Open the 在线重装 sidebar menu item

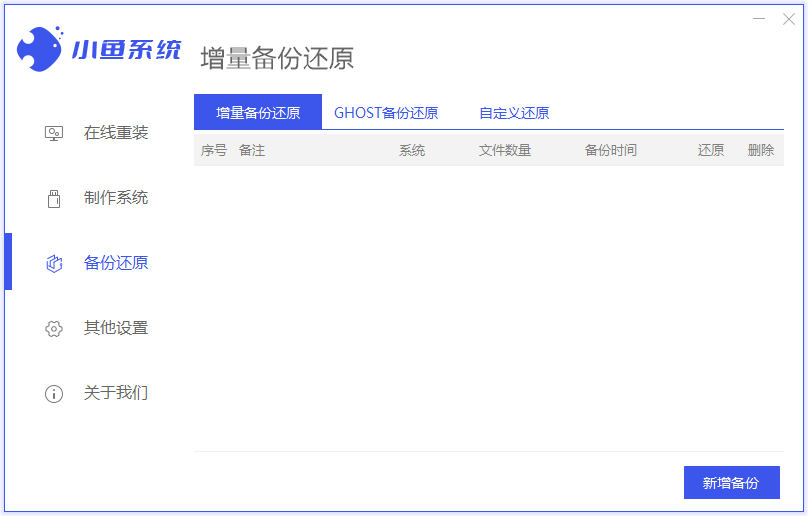116,133
